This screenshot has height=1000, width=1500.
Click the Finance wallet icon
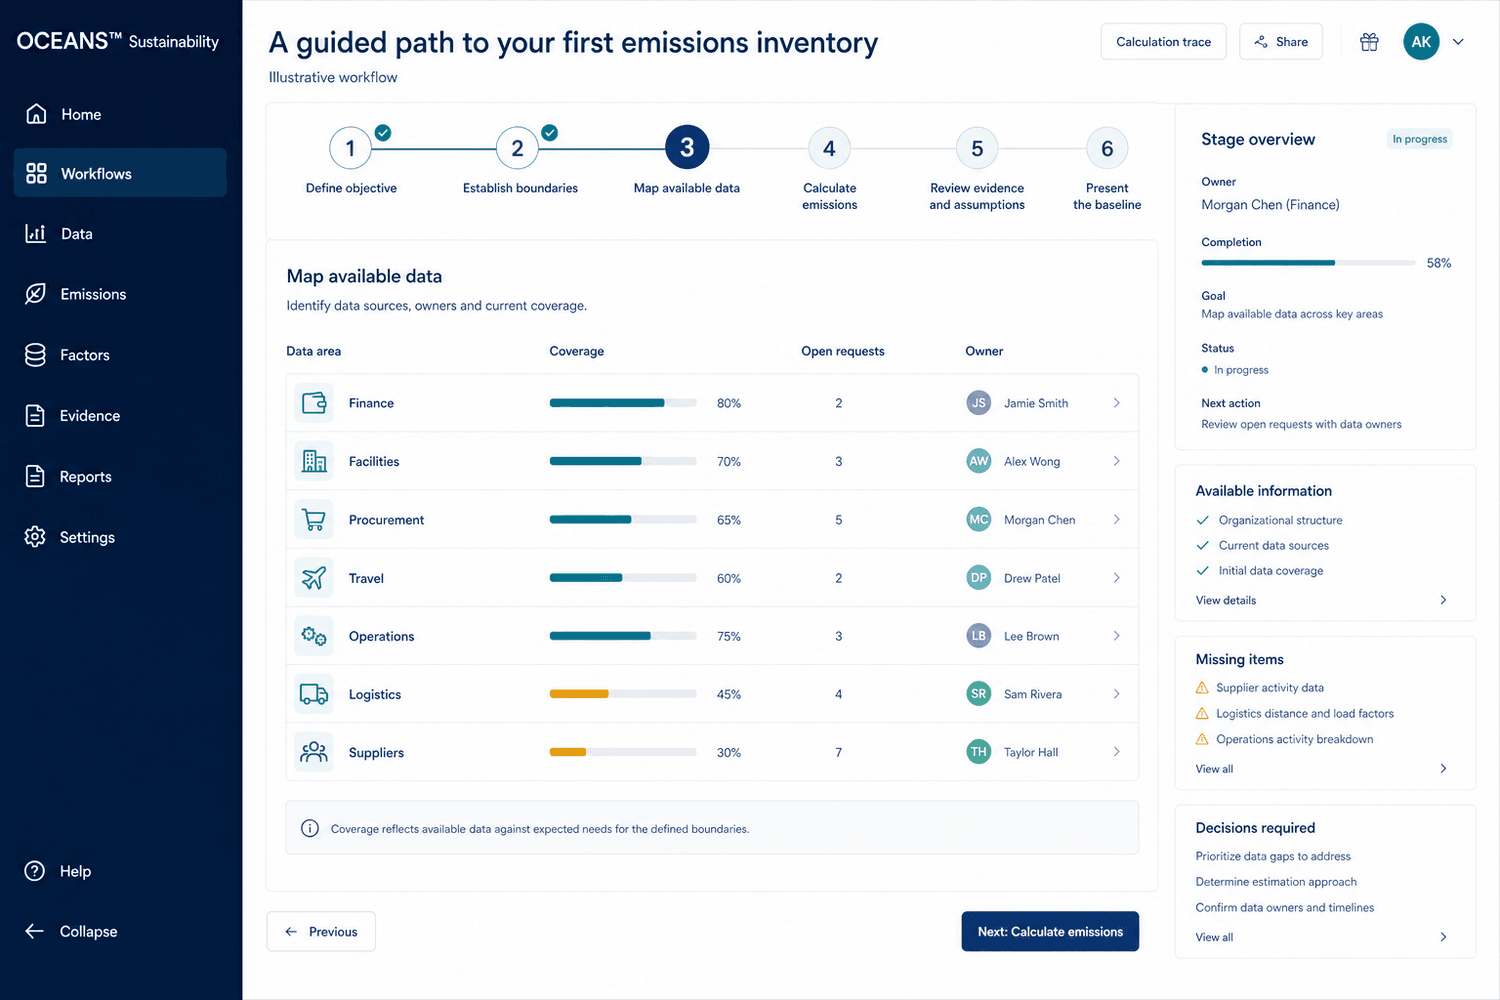[314, 403]
